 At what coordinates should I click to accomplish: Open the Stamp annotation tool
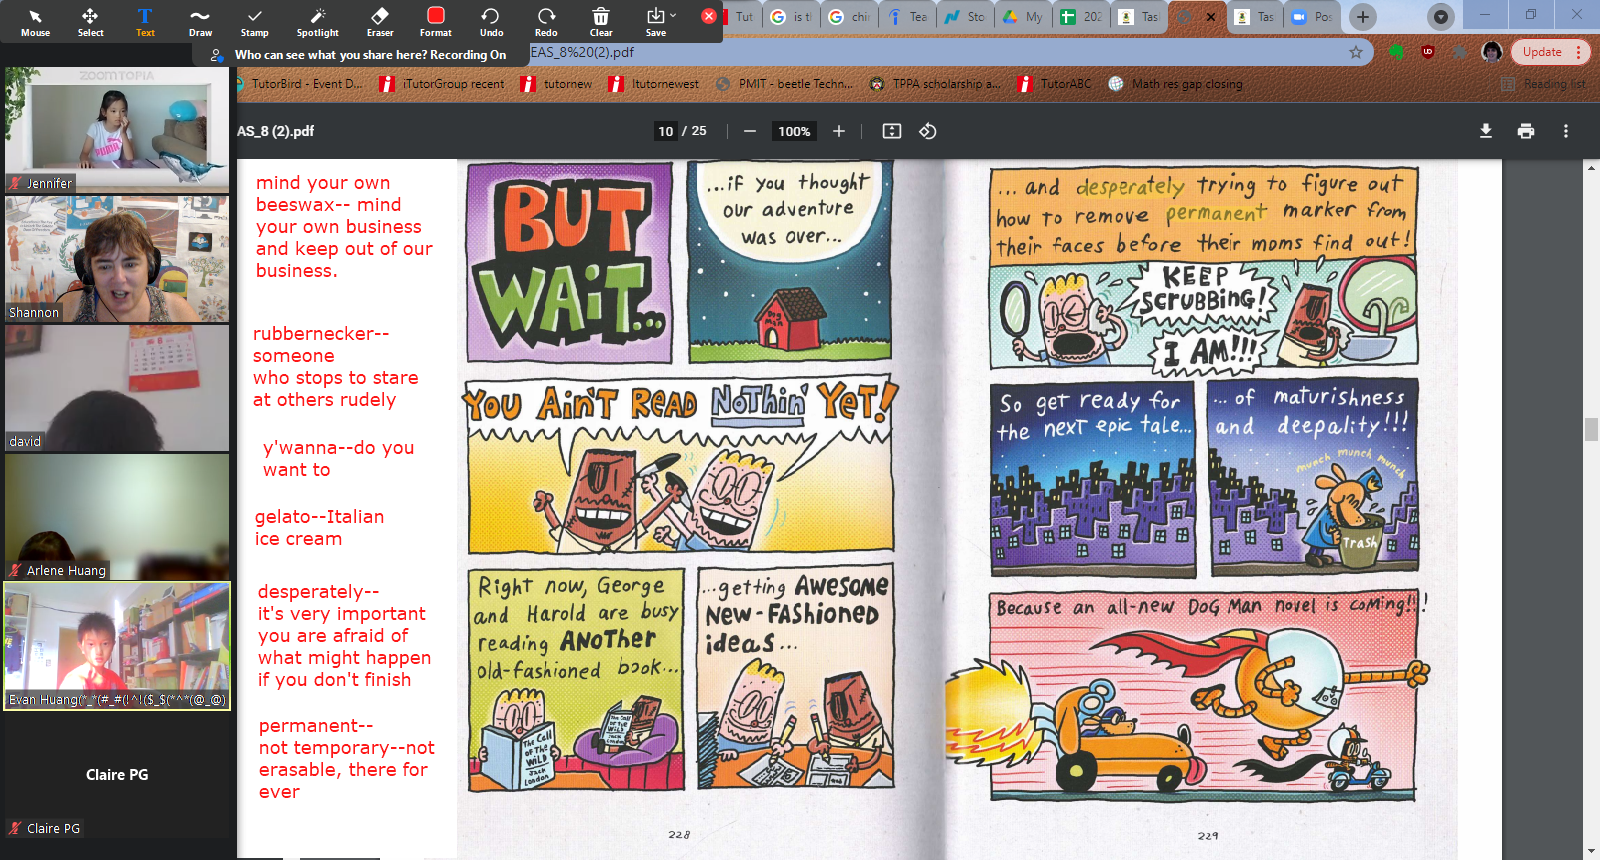pos(254,22)
